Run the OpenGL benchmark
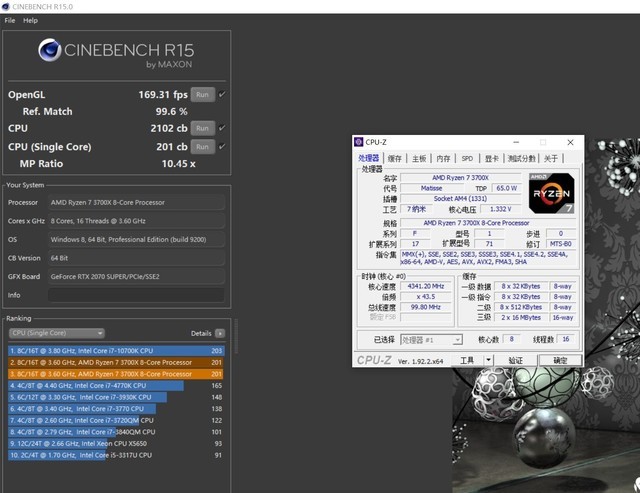The image size is (640, 493). (x=202, y=95)
